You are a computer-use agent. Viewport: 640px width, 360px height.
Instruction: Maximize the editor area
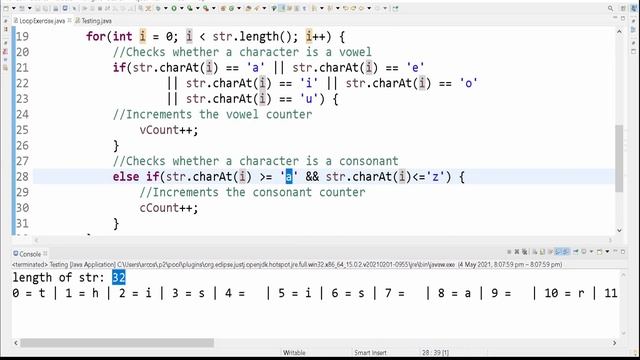[623, 18]
